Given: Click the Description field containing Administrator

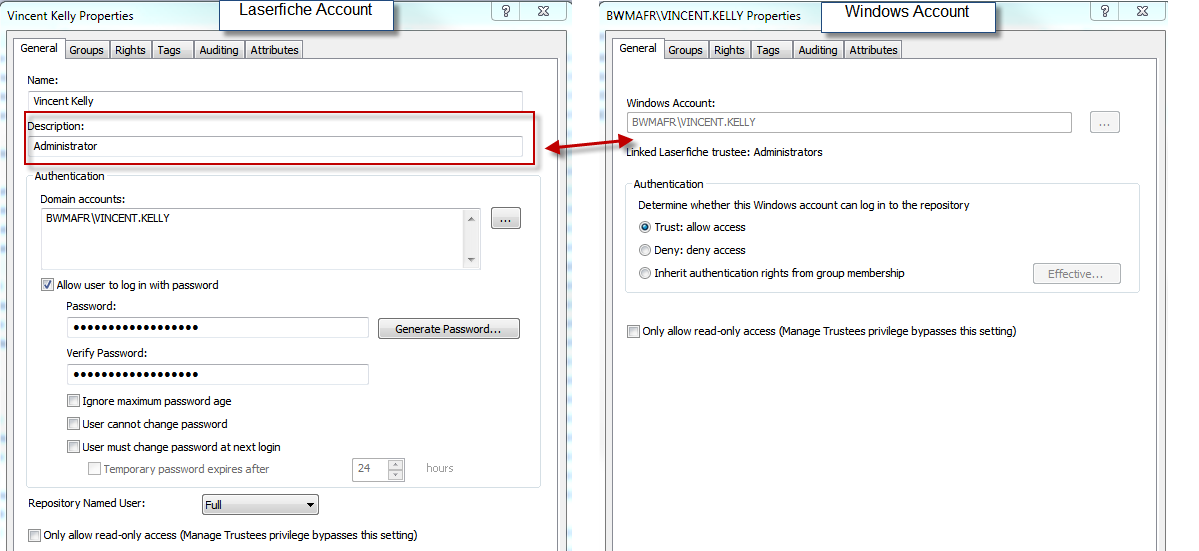Looking at the screenshot, I should coord(275,146).
